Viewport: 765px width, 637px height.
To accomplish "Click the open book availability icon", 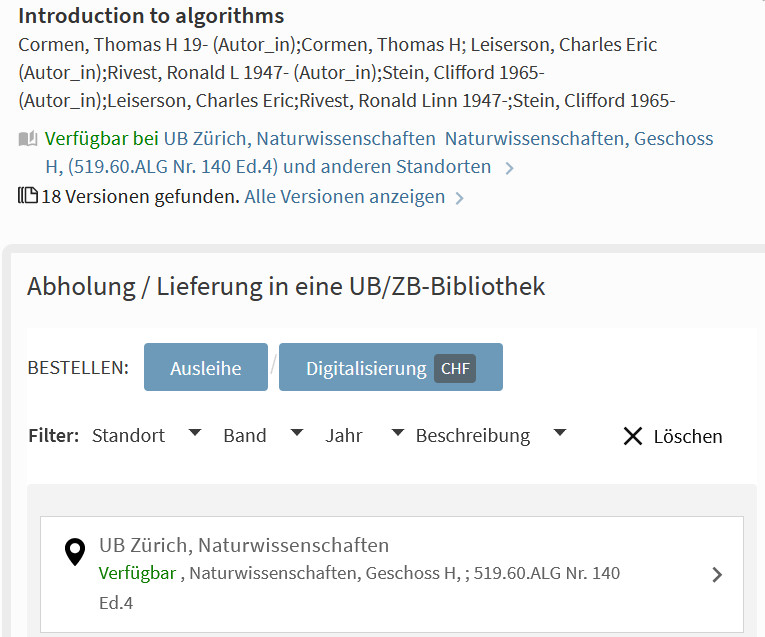I will (28, 139).
